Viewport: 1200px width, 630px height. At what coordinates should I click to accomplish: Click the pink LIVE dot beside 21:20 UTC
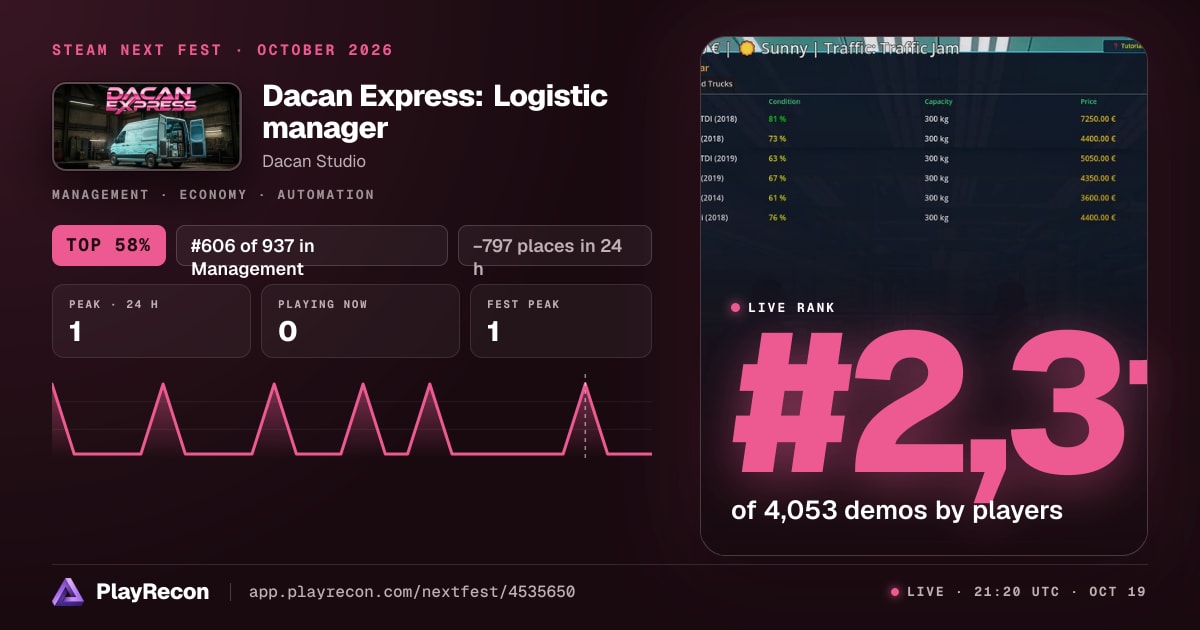coord(895,592)
